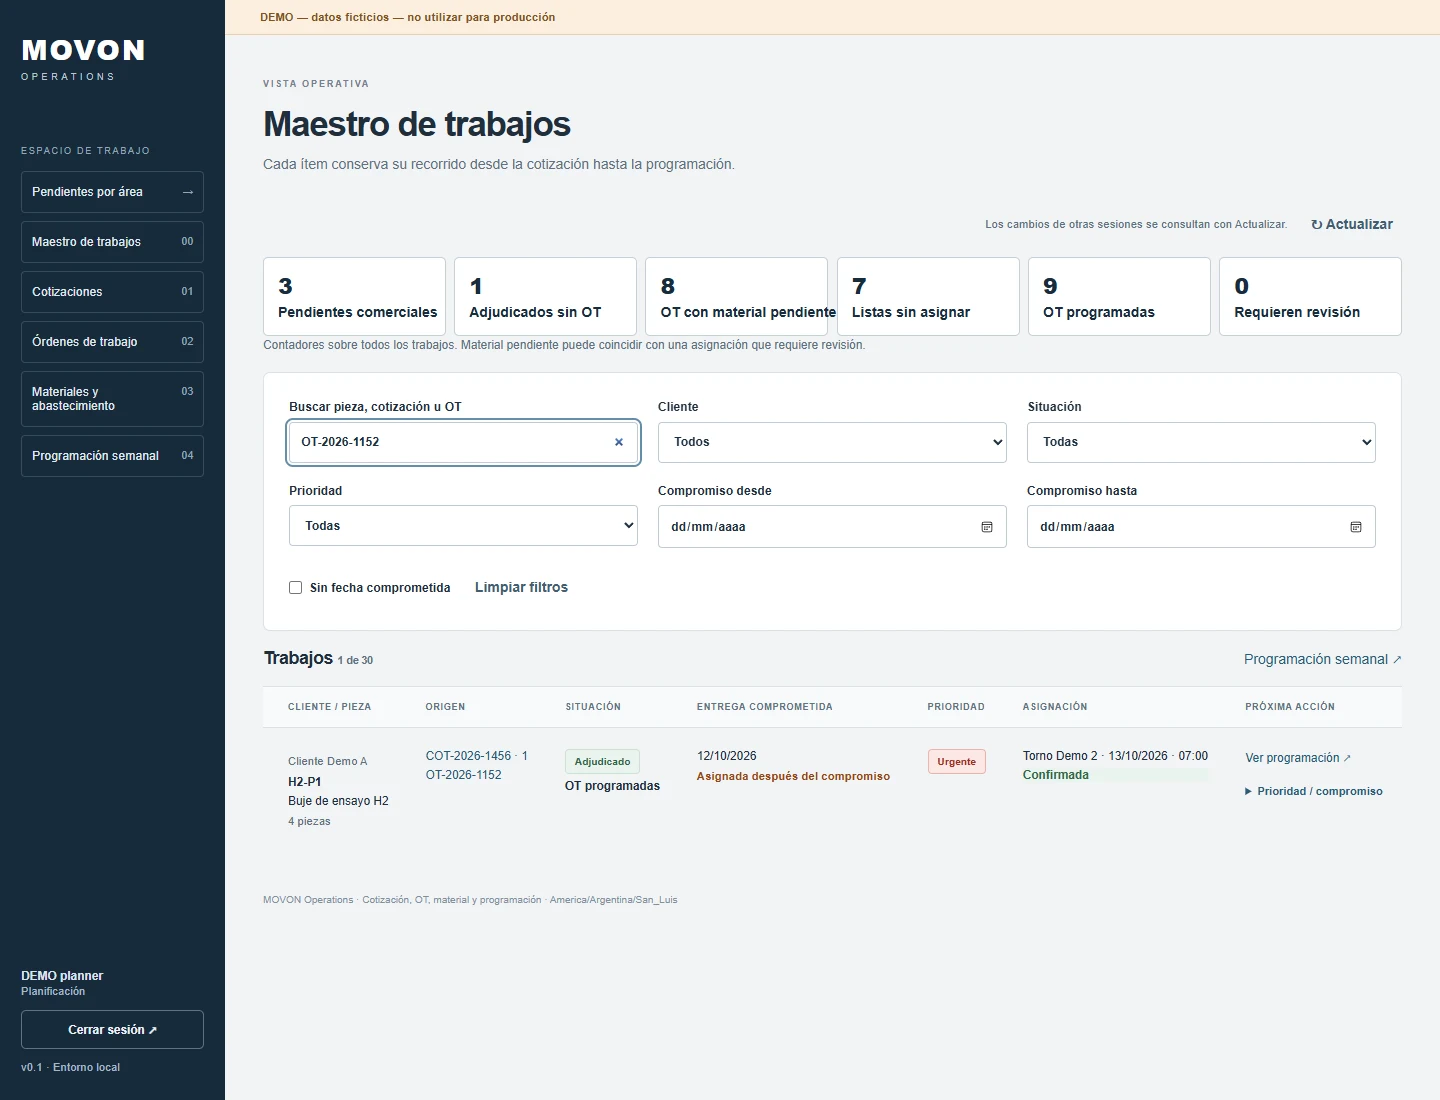Screen dimensions: 1440x1100
Task: Select the Requieren revisión counter card
Action: (1310, 296)
